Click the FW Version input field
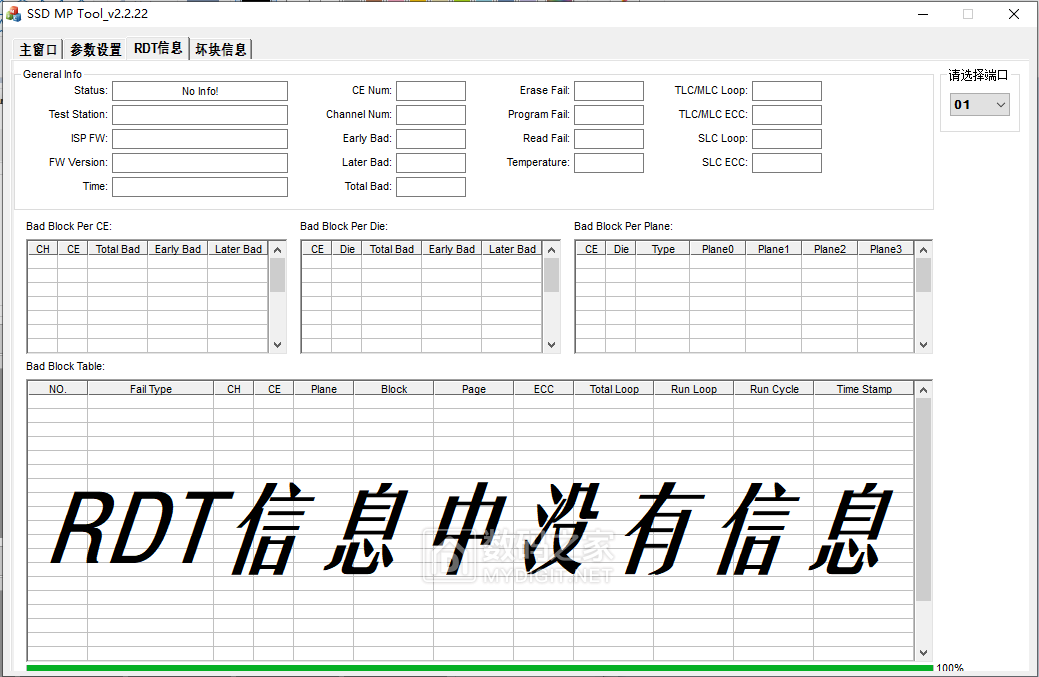Image resolution: width=1039 pixels, height=677 pixels. [x=200, y=163]
